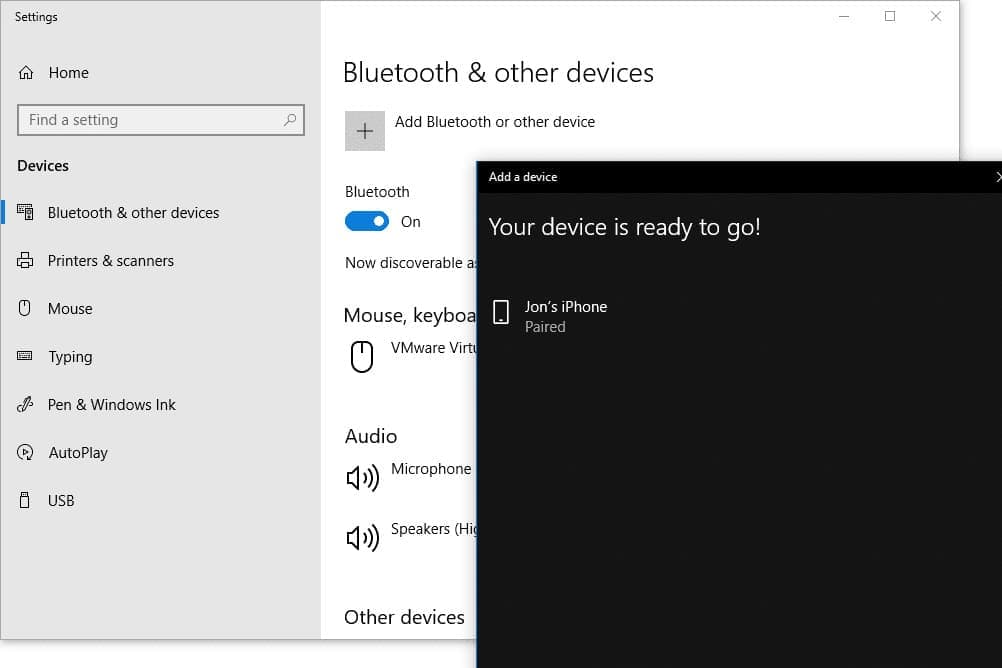Select Bluetooth & other devices sidebar item
1002x668 pixels.
pyautogui.click(x=161, y=212)
